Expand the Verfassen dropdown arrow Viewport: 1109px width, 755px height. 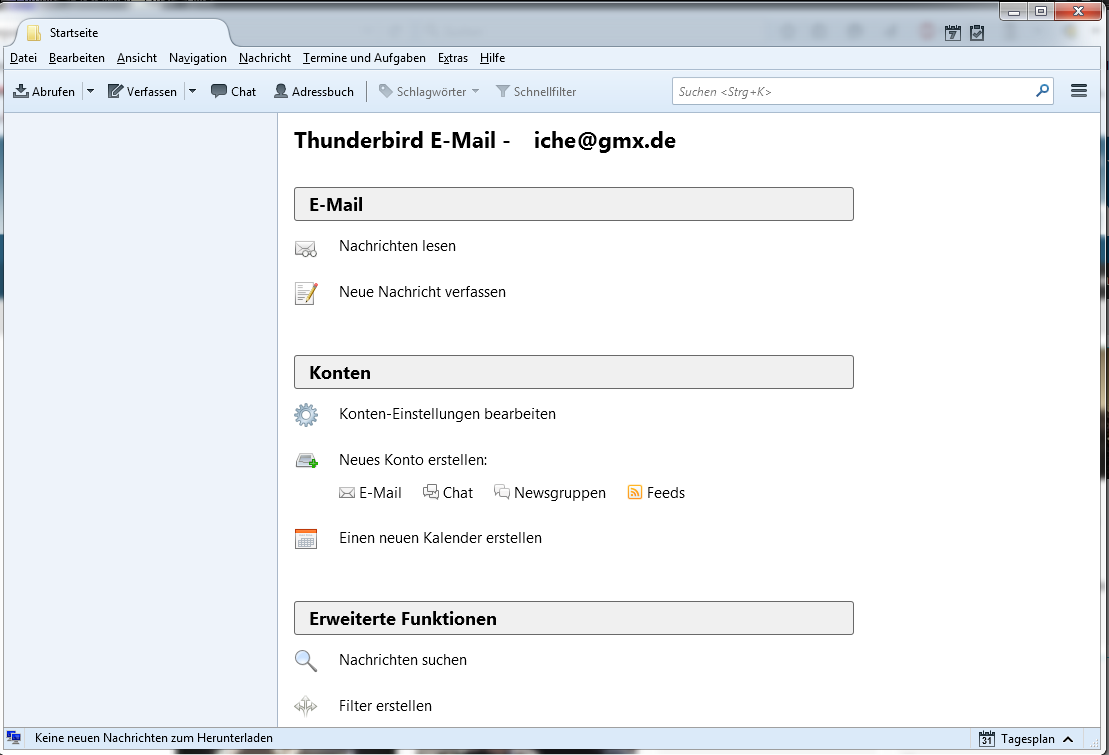[x=192, y=91]
